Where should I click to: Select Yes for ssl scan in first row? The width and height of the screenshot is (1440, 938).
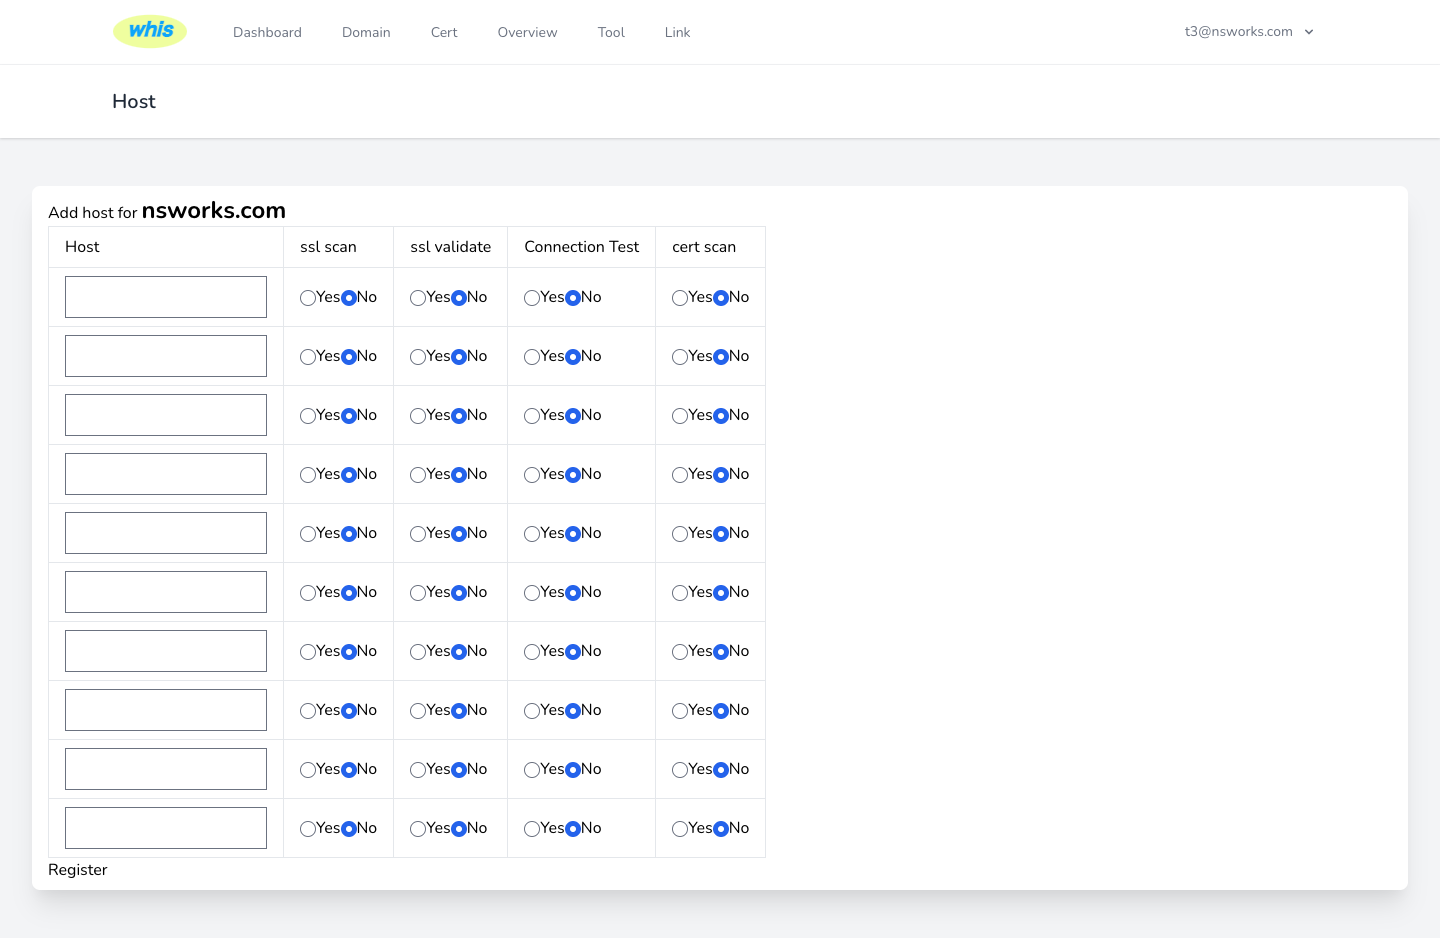308,298
